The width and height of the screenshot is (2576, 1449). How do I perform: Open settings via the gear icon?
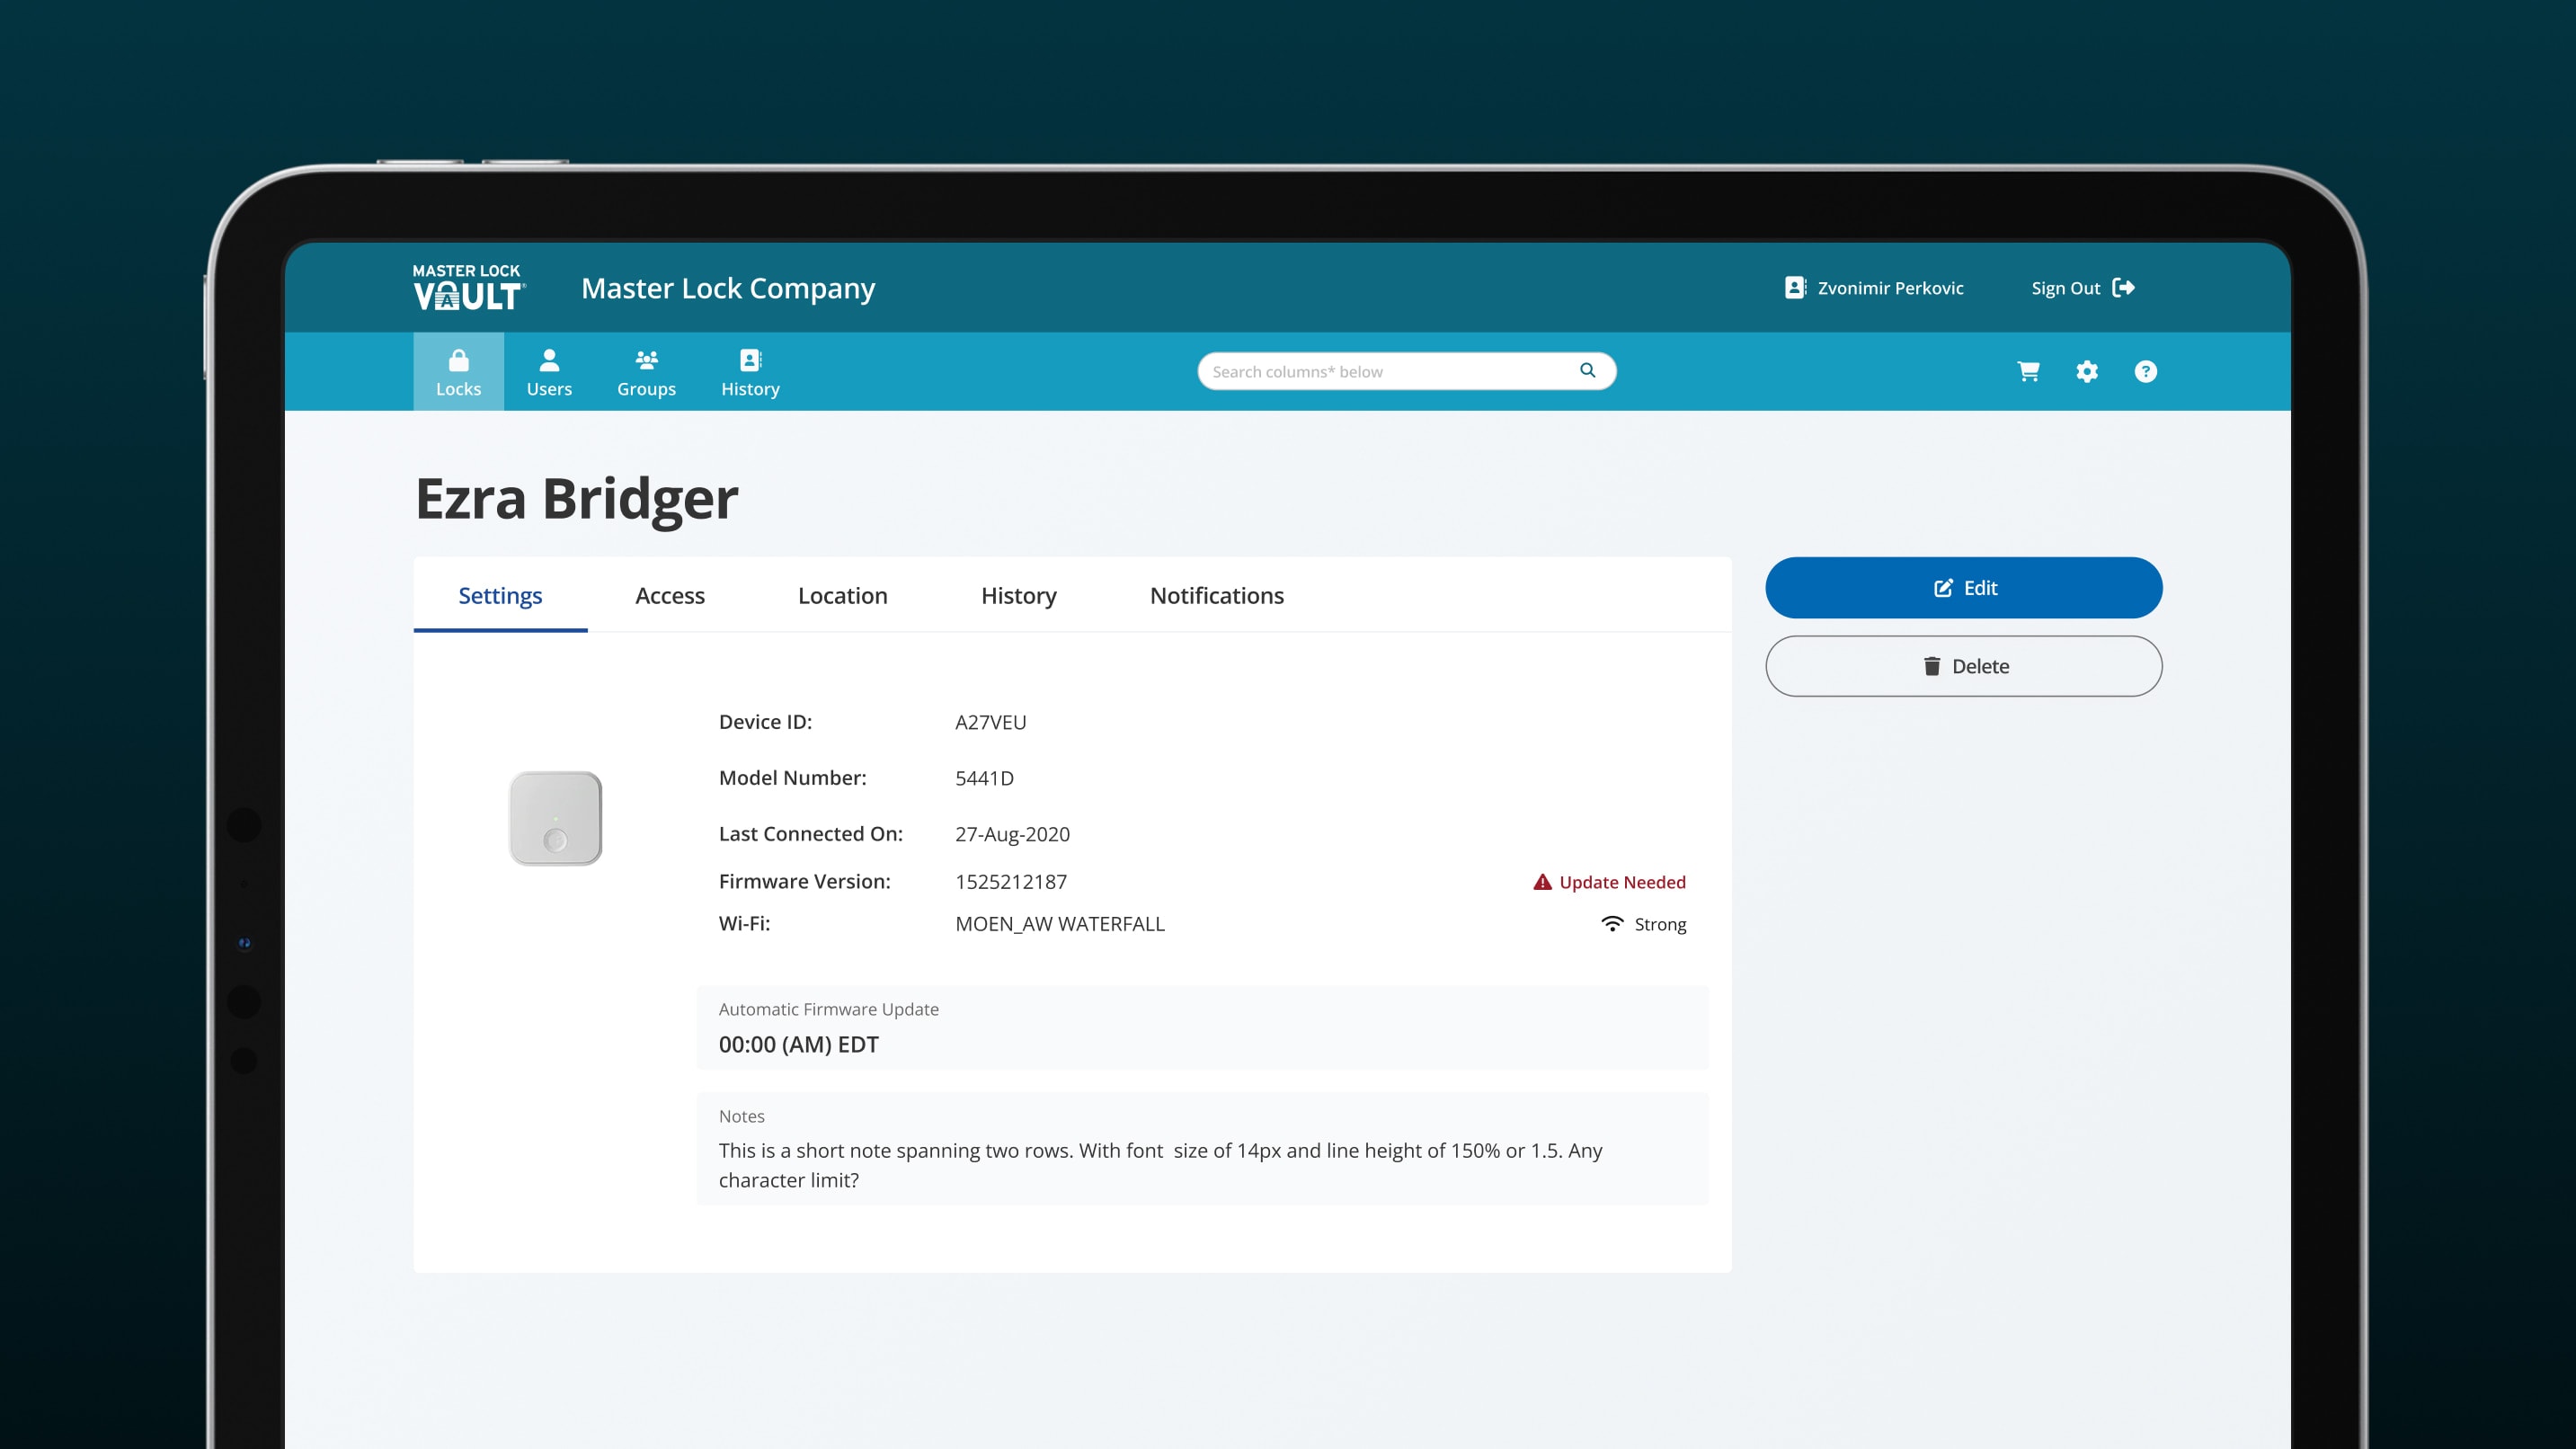(x=2086, y=371)
